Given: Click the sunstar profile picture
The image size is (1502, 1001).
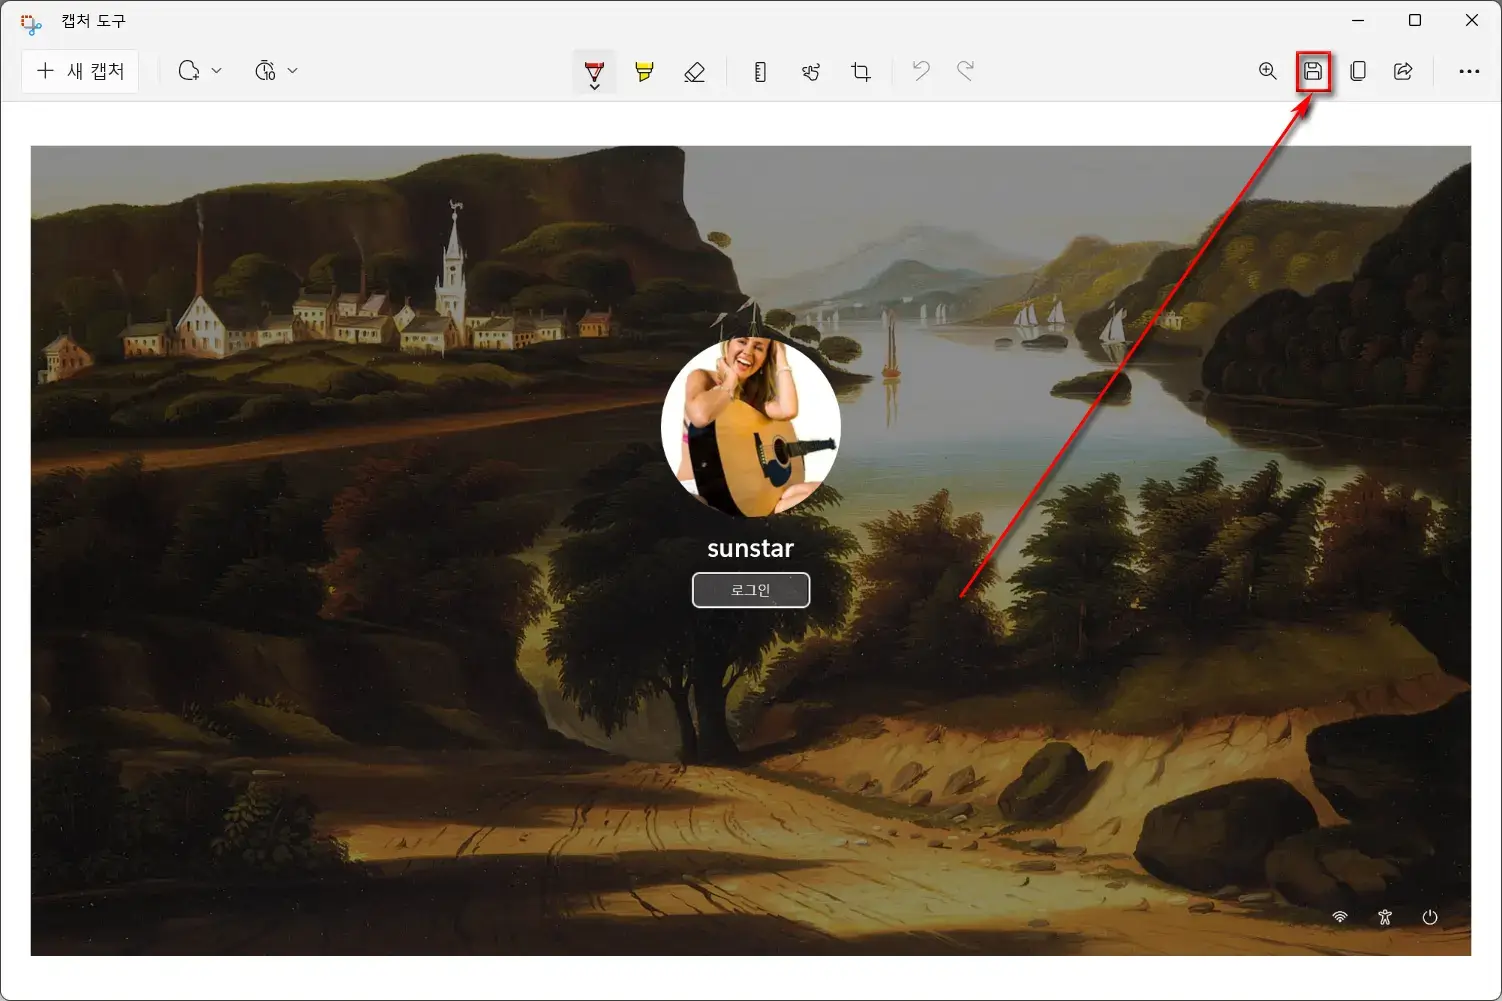Looking at the screenshot, I should click(x=751, y=427).
